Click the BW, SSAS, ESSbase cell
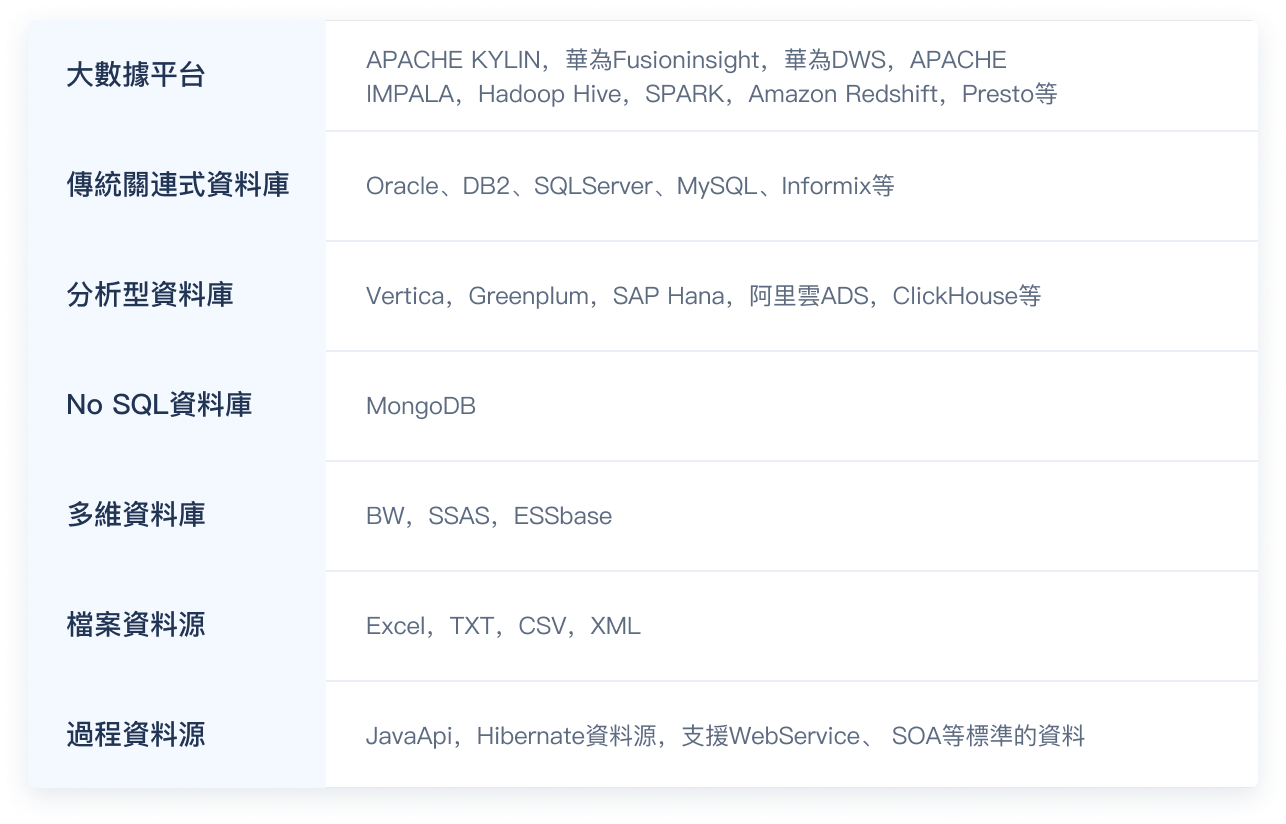Viewport: 1286px width, 824px height. tap(489, 516)
